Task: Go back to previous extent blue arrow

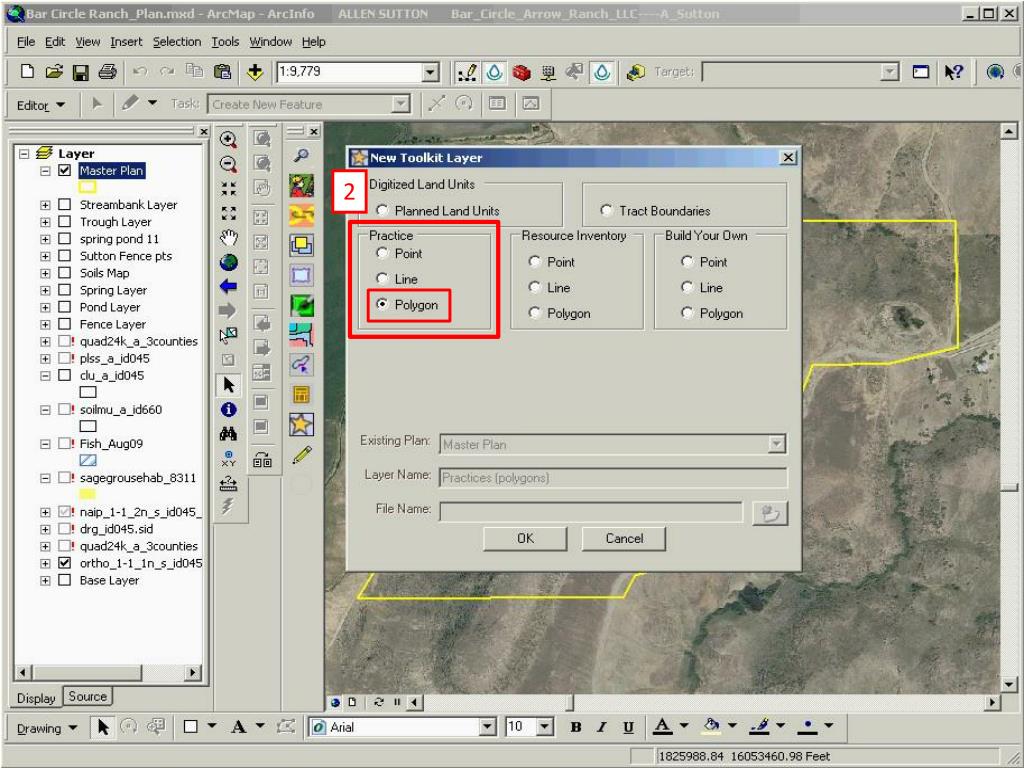Action: pos(228,286)
